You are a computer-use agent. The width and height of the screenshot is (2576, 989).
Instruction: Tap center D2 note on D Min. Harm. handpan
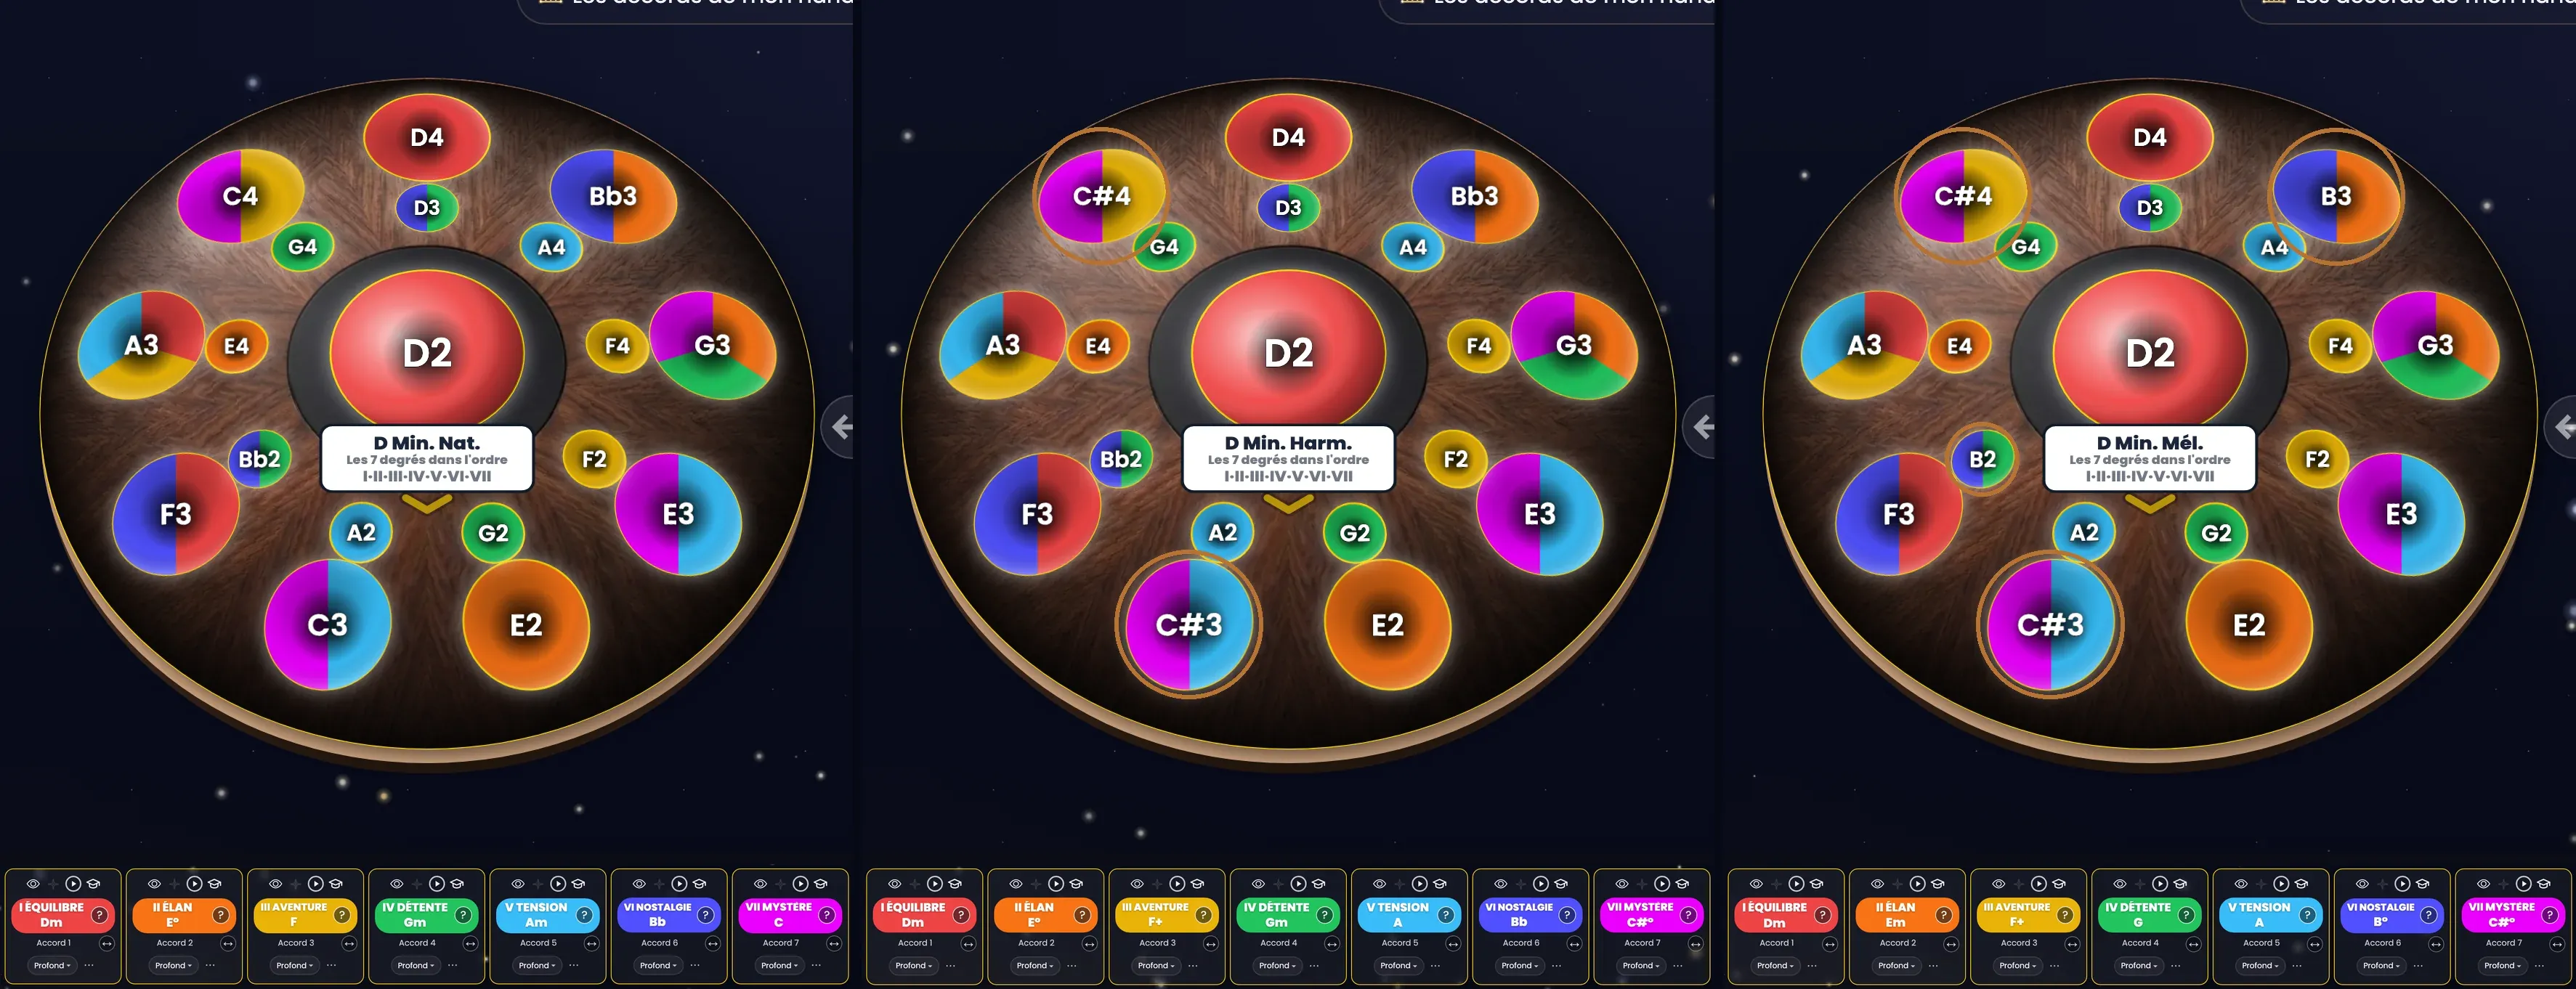point(1288,352)
